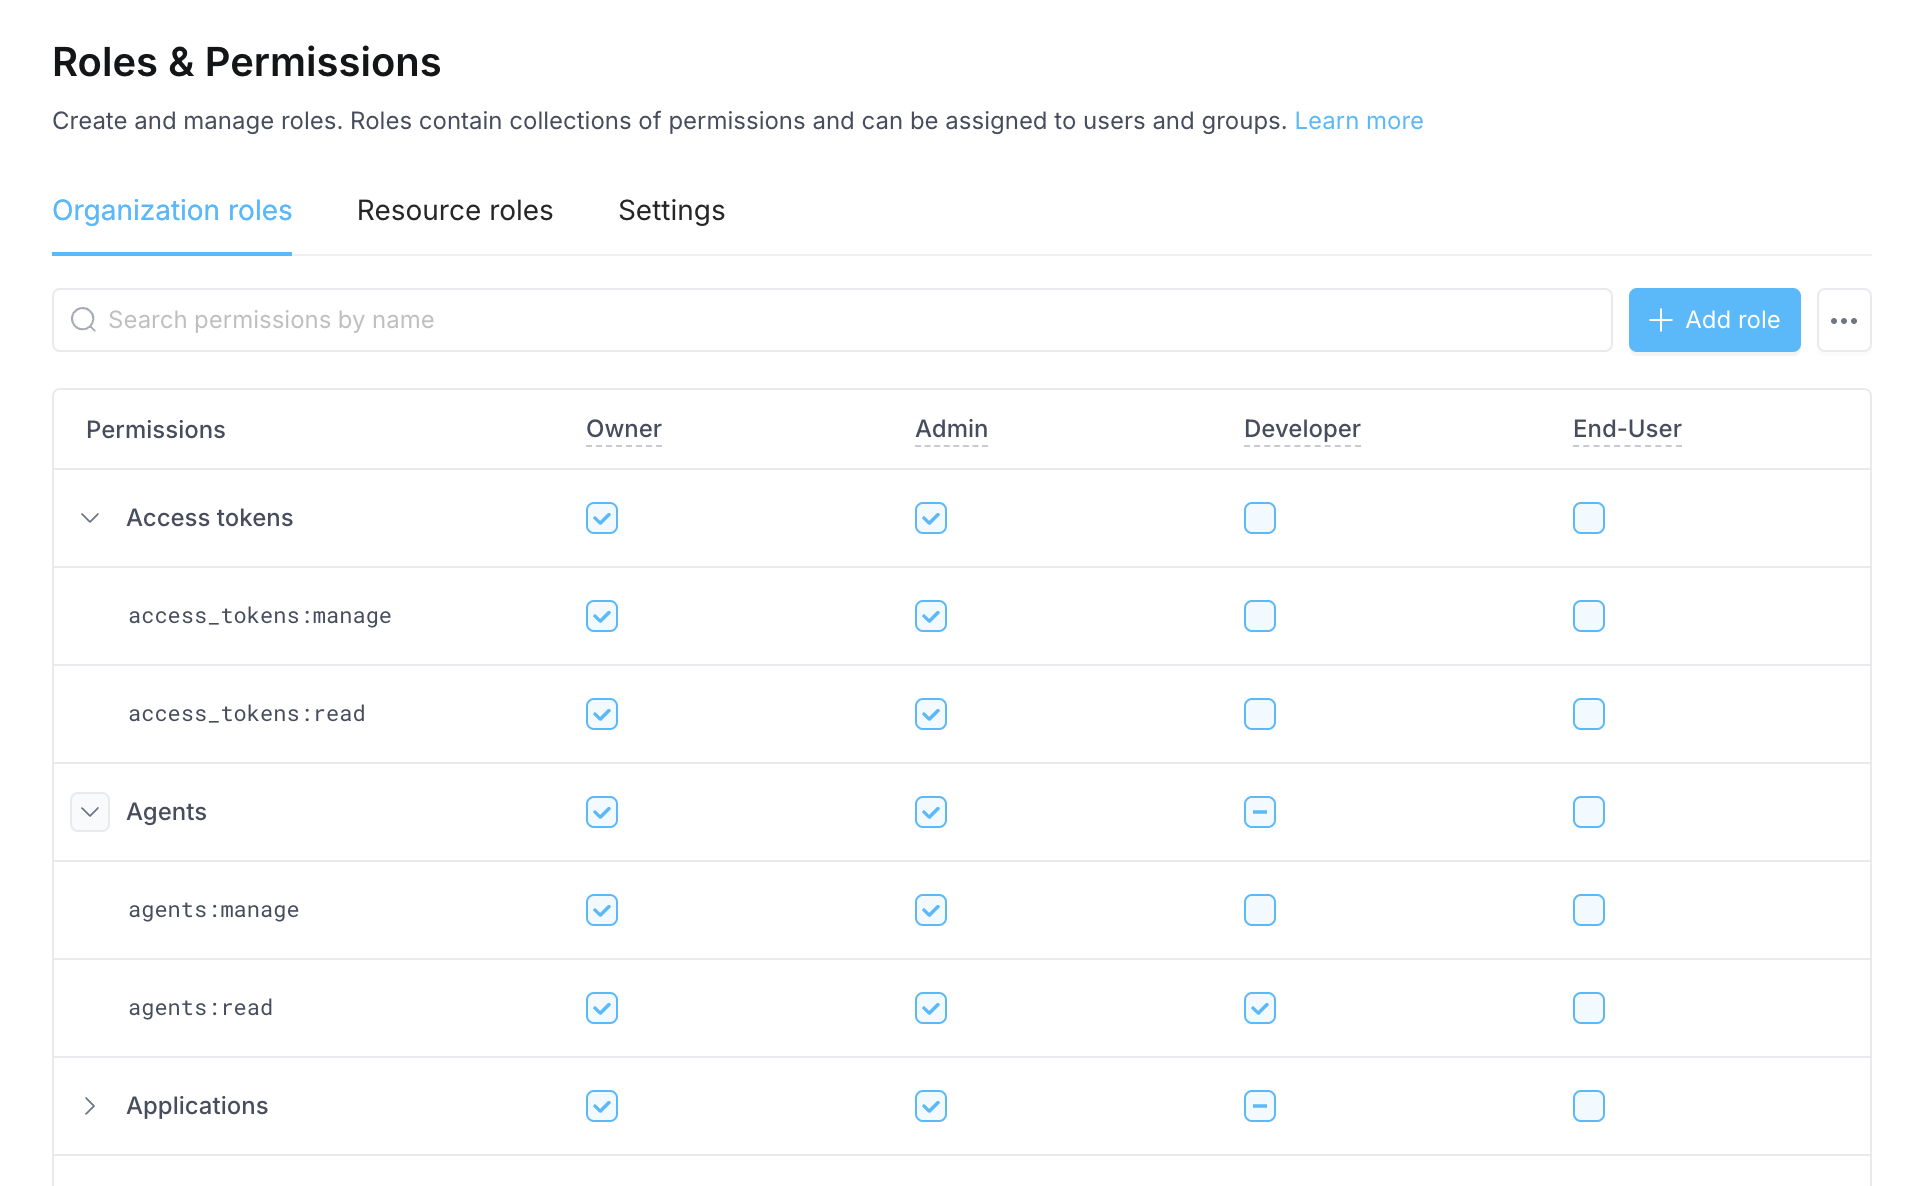
Task: Click the plus icon on Add role
Action: pos(1660,320)
